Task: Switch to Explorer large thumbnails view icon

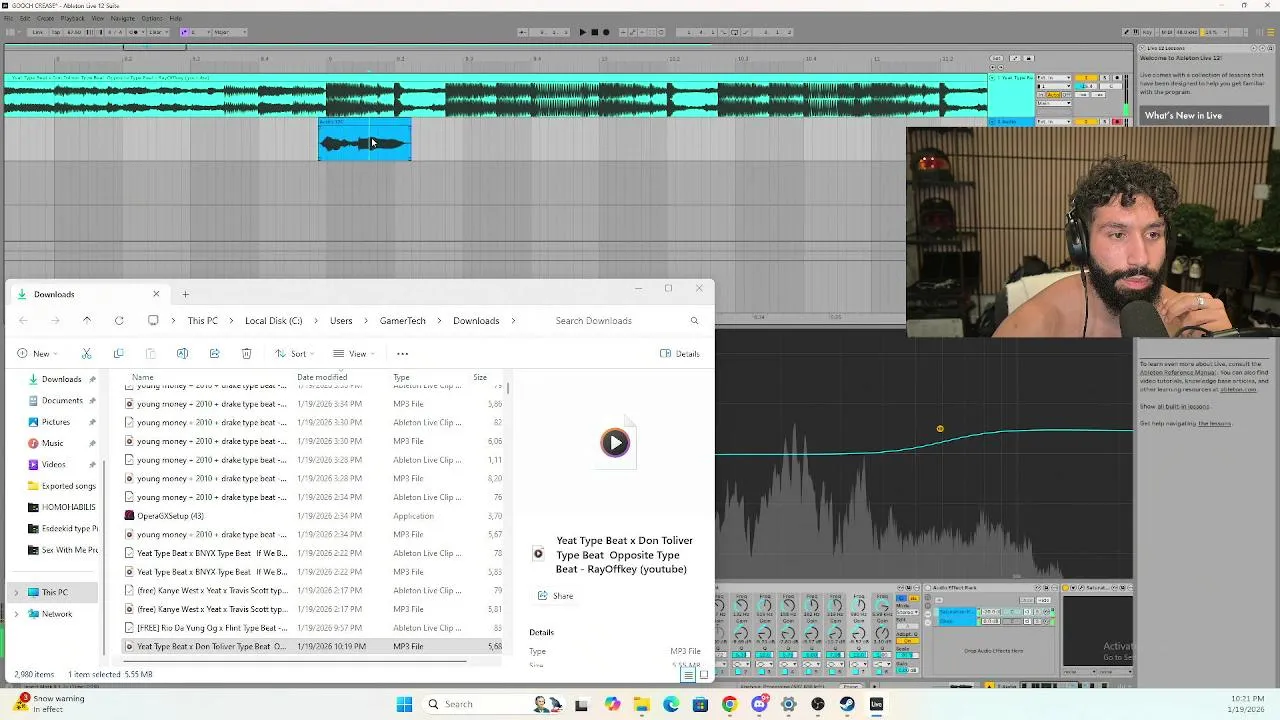Action: tap(703, 675)
